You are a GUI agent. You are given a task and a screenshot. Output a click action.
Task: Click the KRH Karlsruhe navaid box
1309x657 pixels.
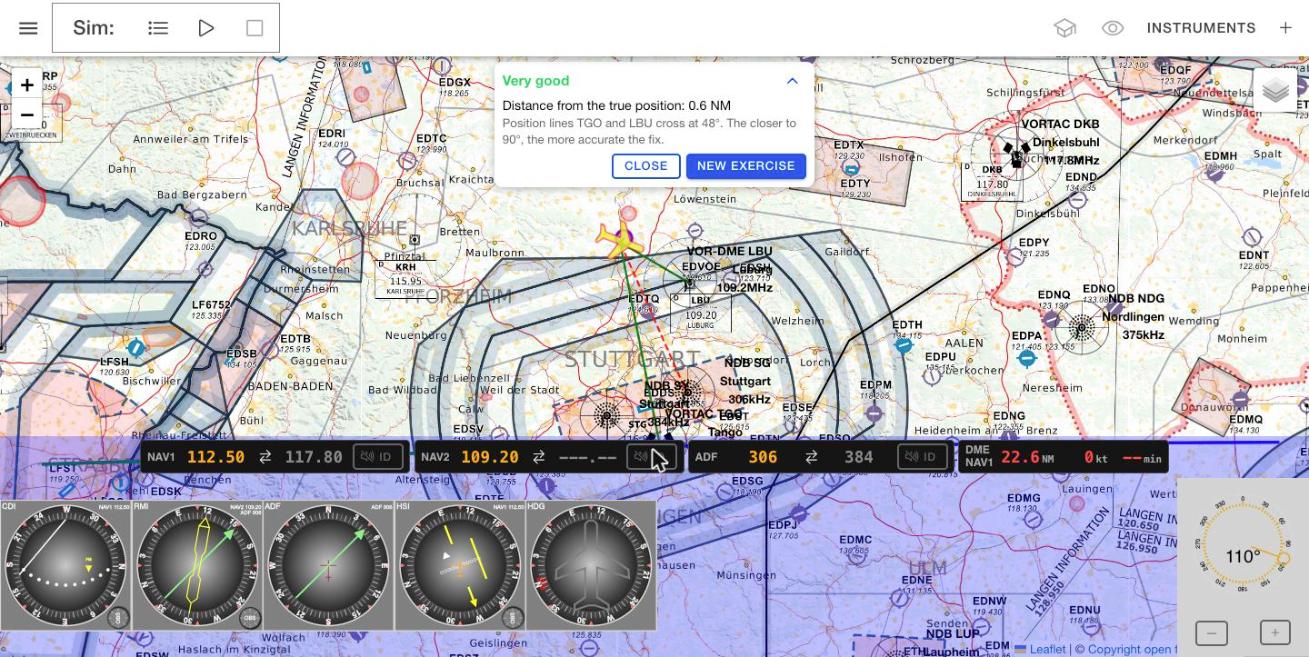coord(405,278)
